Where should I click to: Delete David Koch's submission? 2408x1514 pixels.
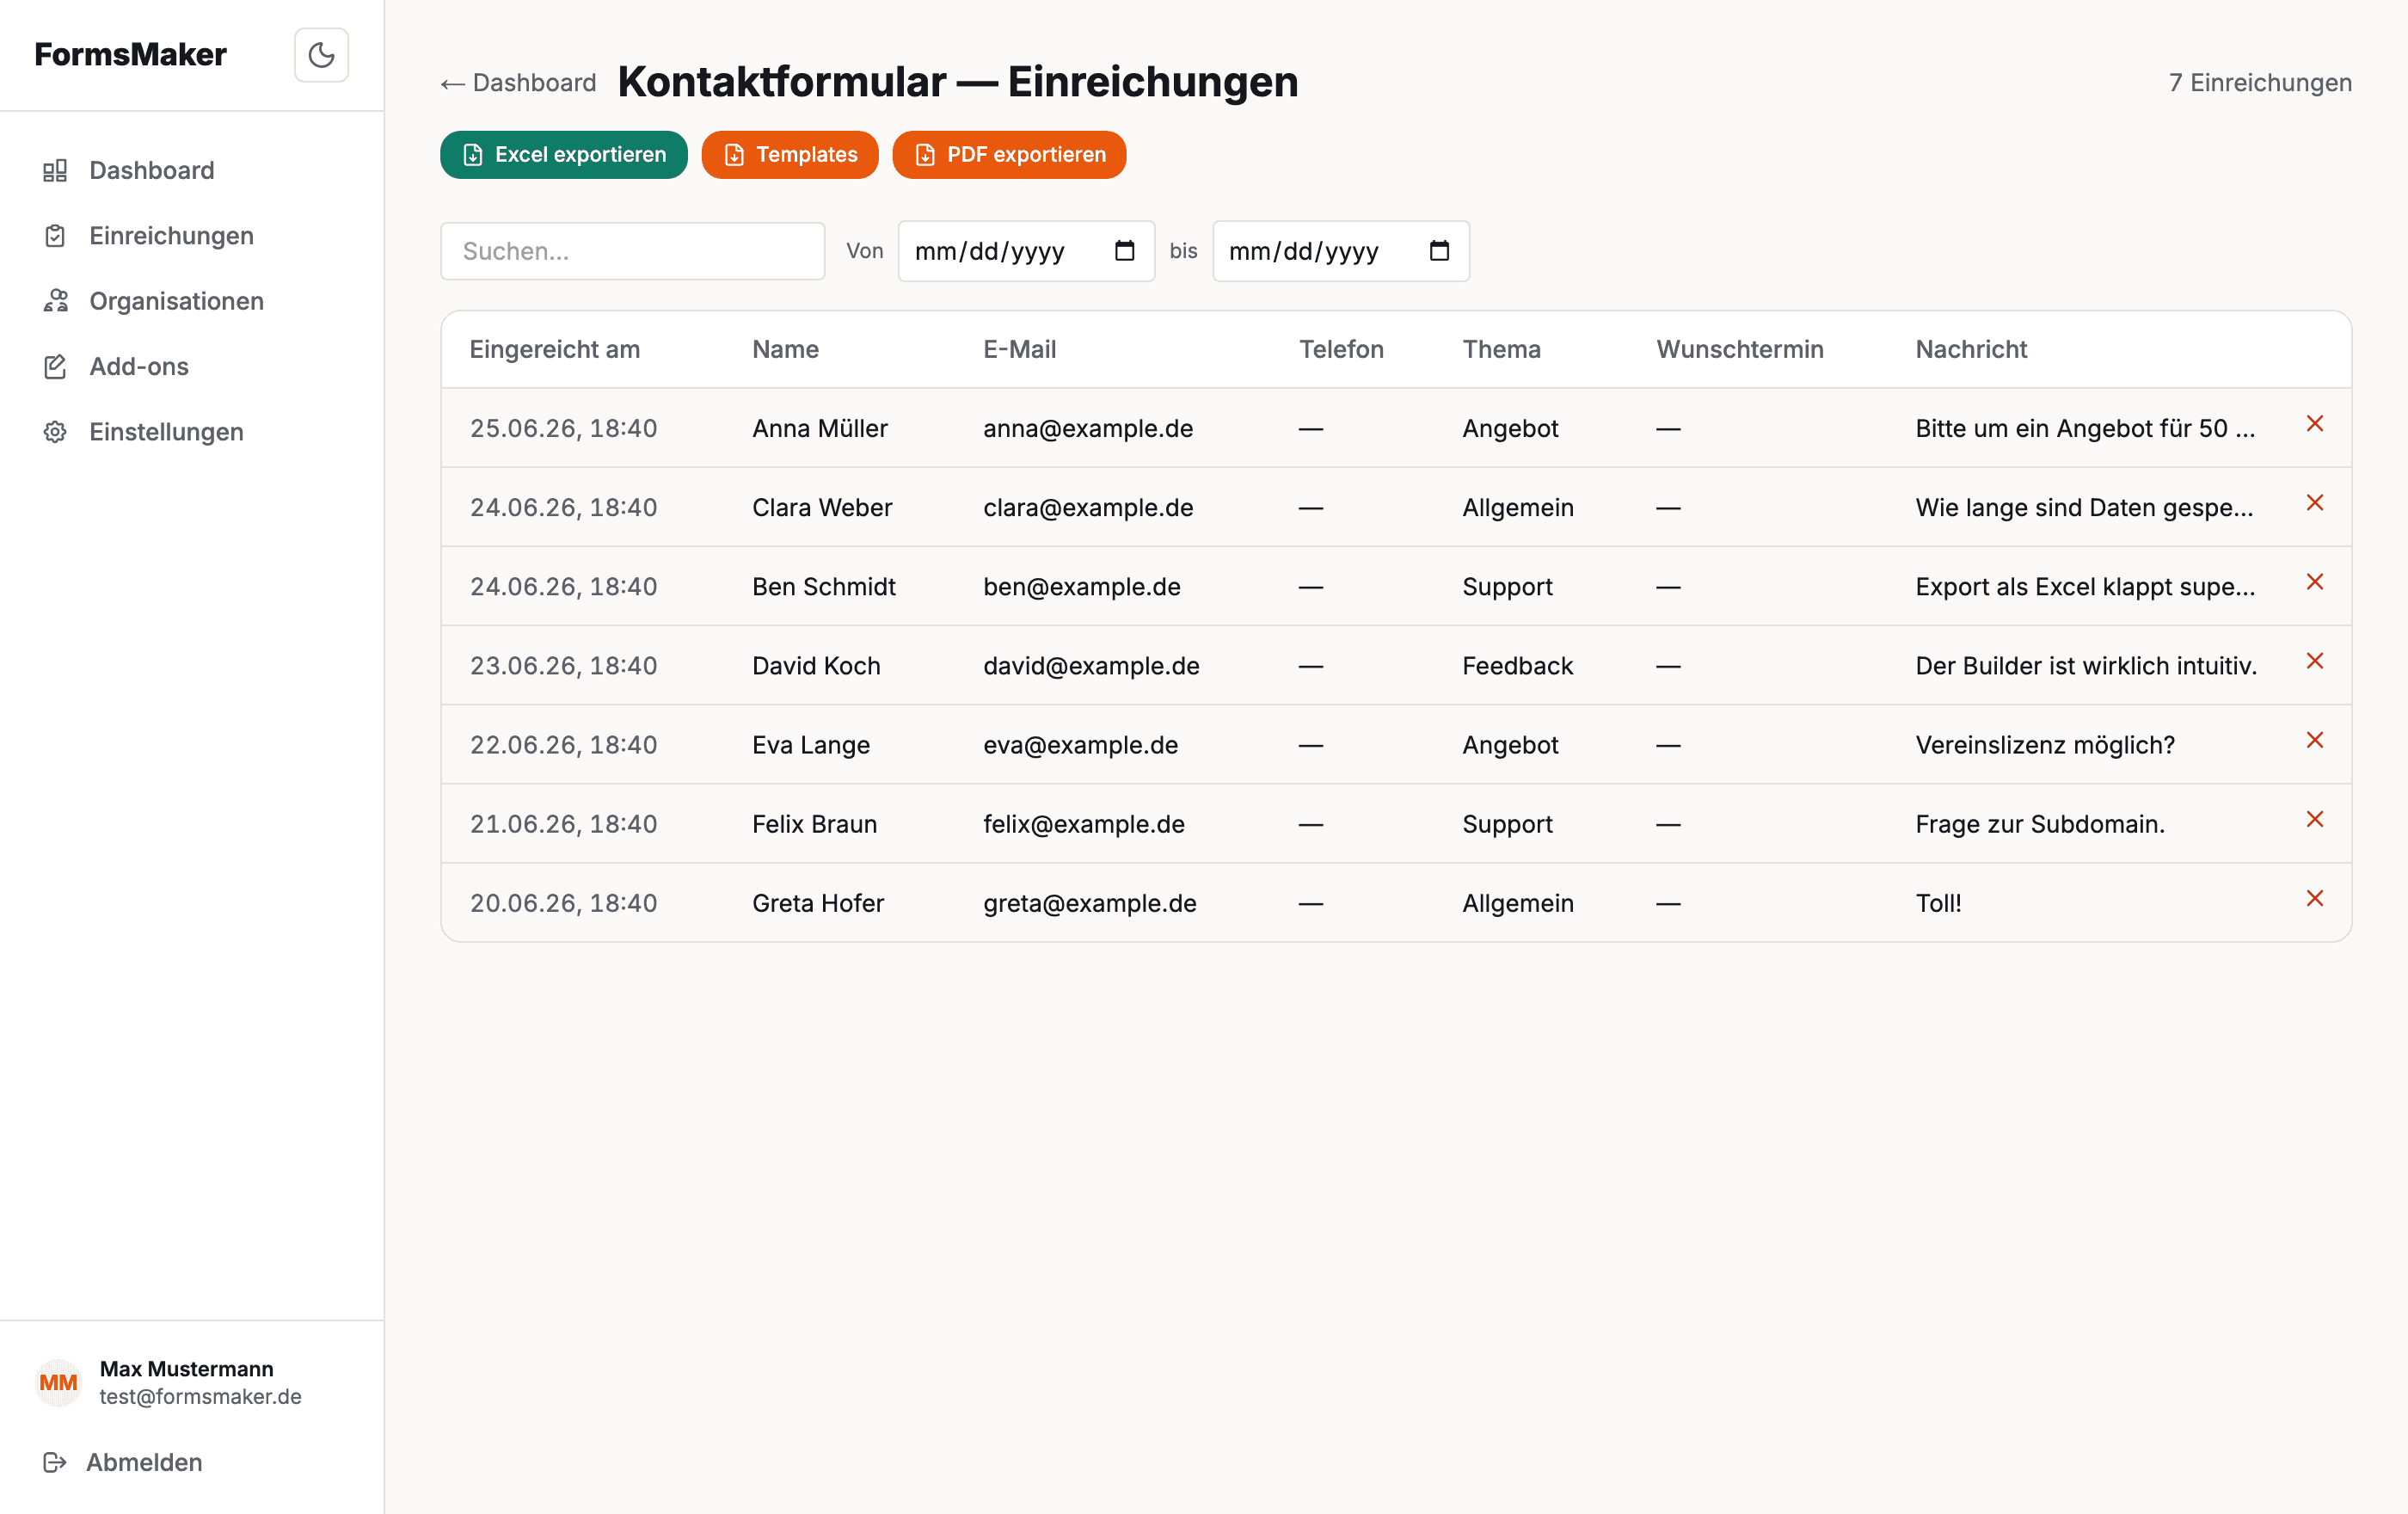coord(2314,660)
